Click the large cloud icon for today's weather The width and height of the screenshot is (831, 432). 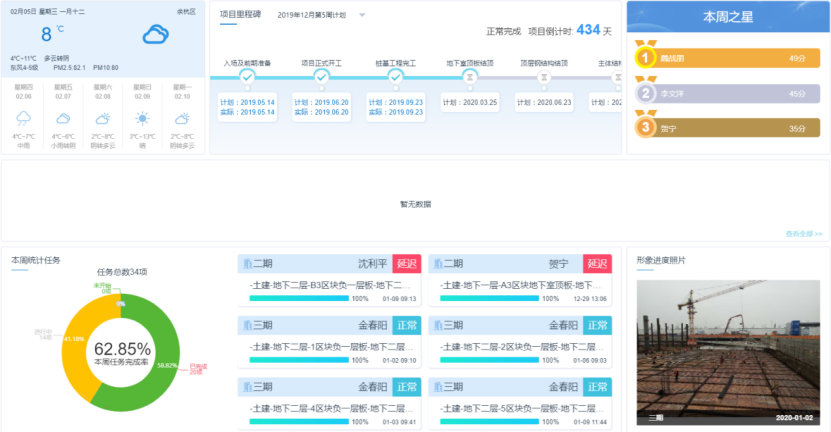(x=155, y=36)
